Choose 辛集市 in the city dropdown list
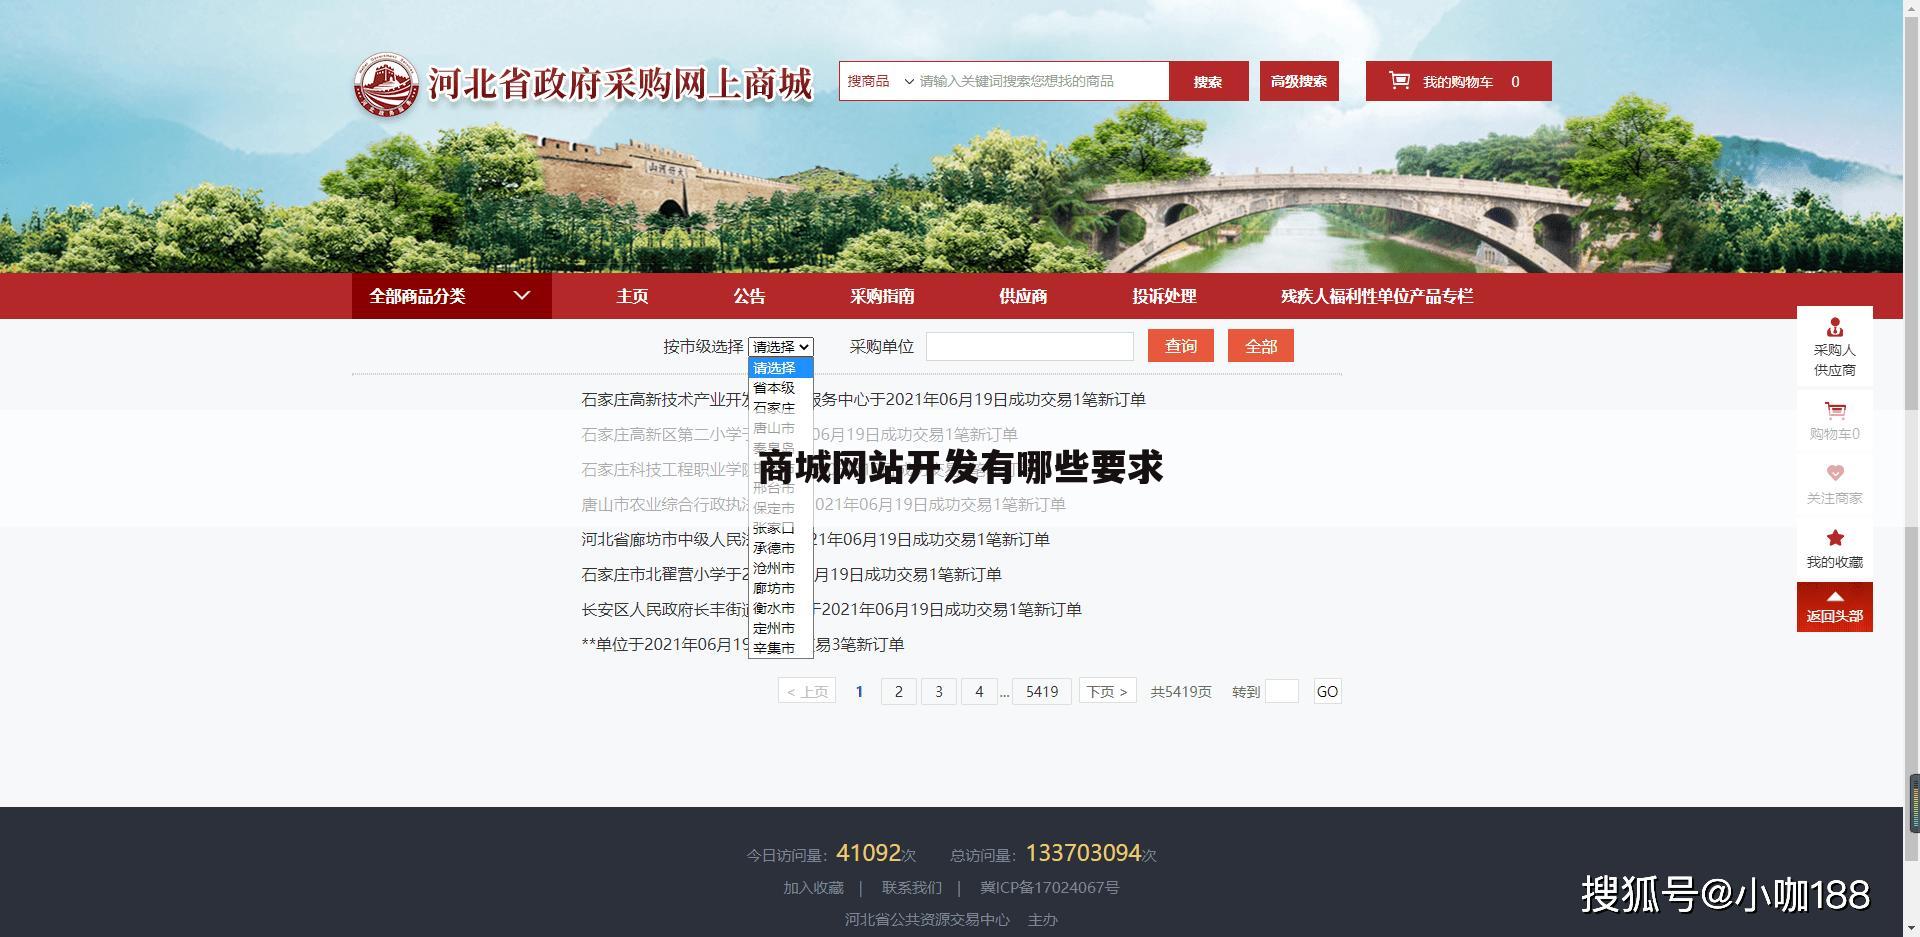This screenshot has height=937, width=1920. [780, 648]
